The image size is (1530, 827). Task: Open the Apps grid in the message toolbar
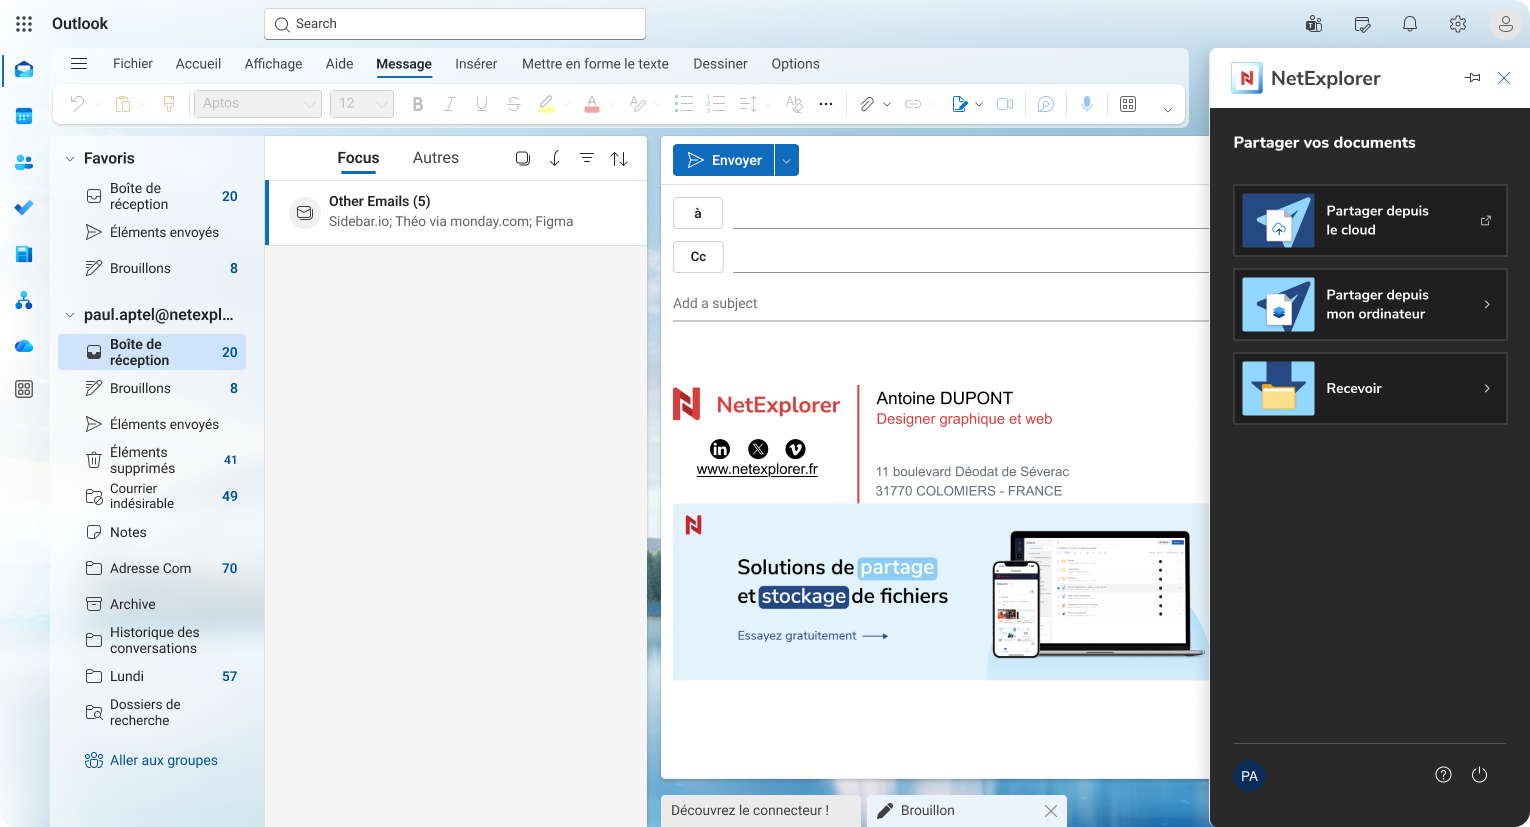(x=1128, y=103)
